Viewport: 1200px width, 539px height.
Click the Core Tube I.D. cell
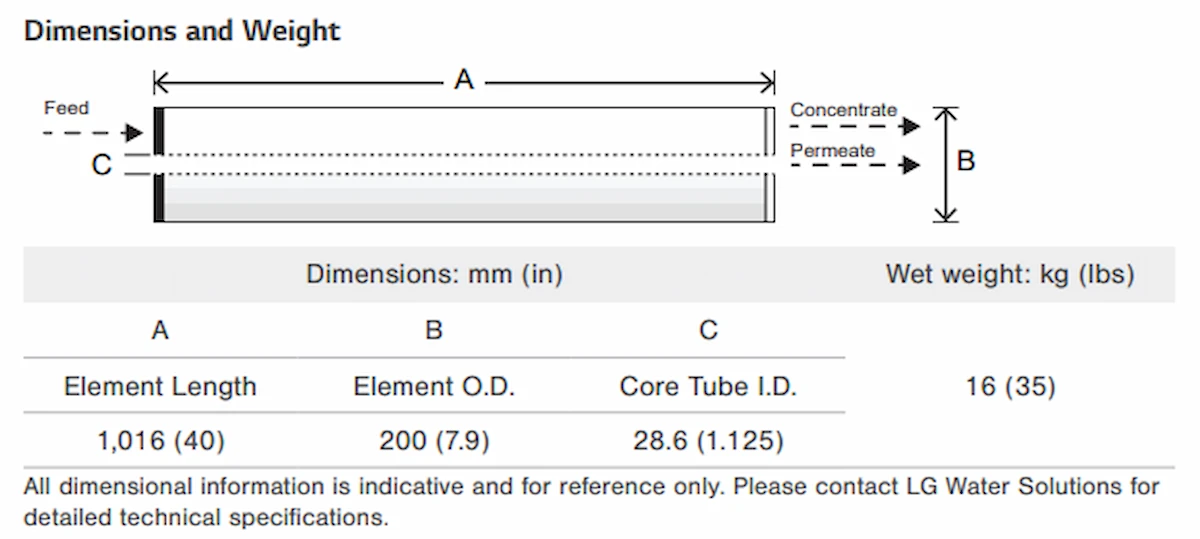(708, 387)
